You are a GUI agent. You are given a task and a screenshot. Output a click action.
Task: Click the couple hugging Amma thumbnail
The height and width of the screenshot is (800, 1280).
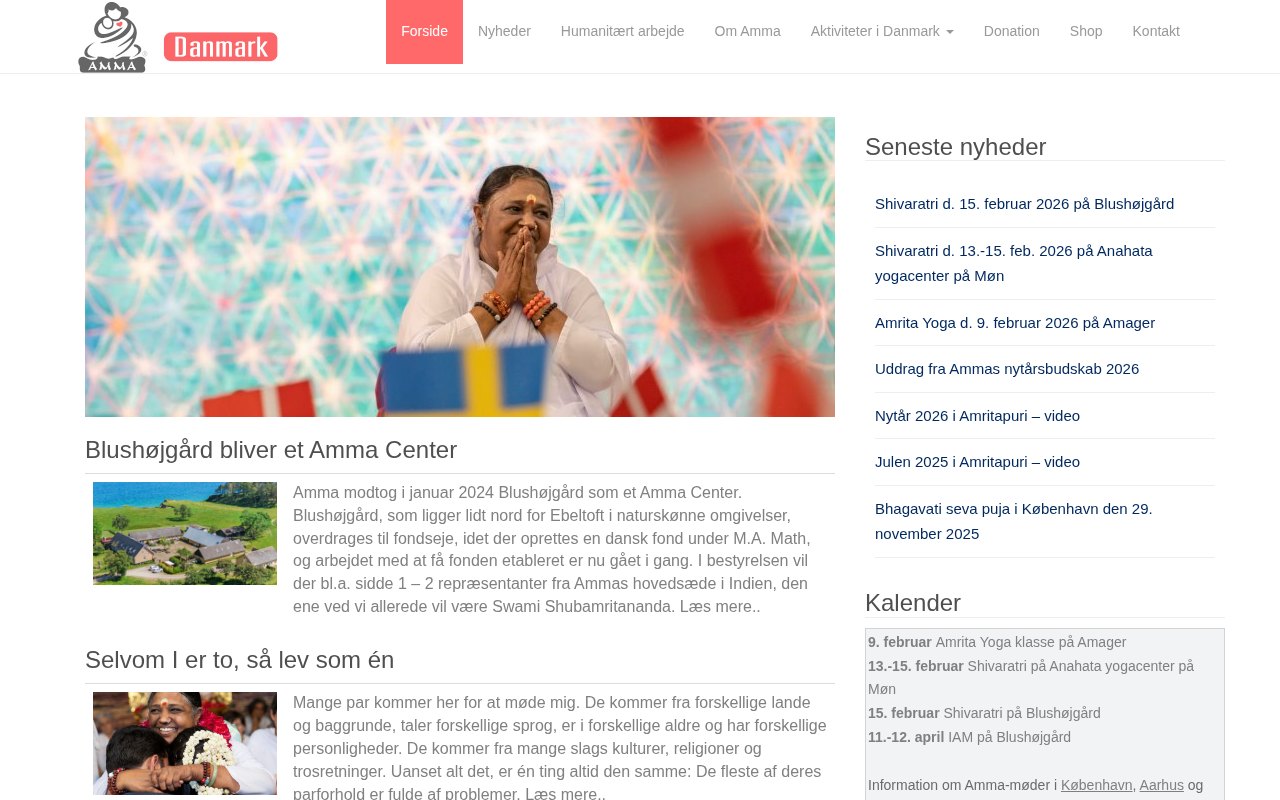click(x=185, y=743)
